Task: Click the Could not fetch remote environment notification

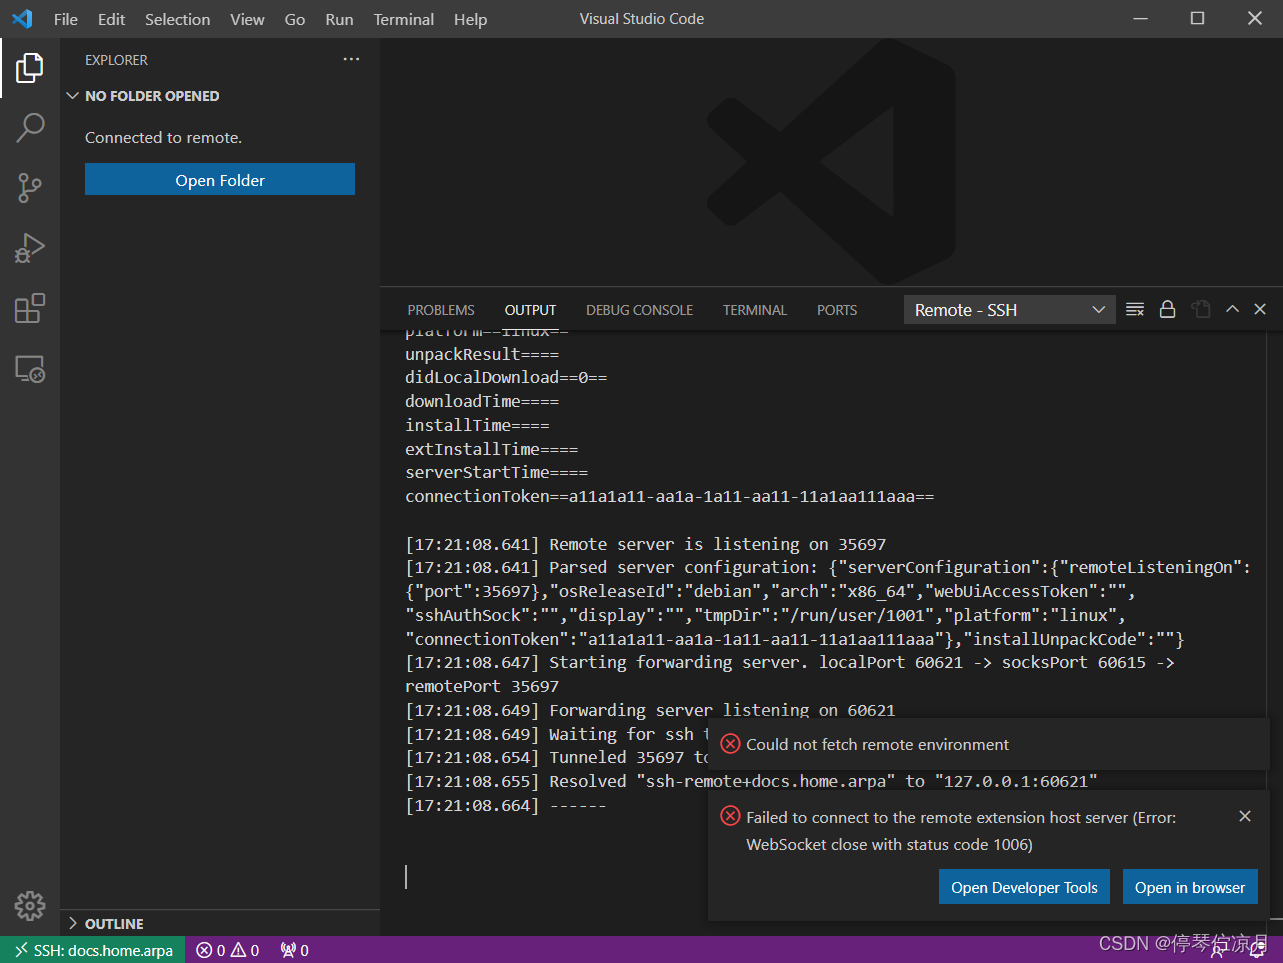Action: (989, 744)
